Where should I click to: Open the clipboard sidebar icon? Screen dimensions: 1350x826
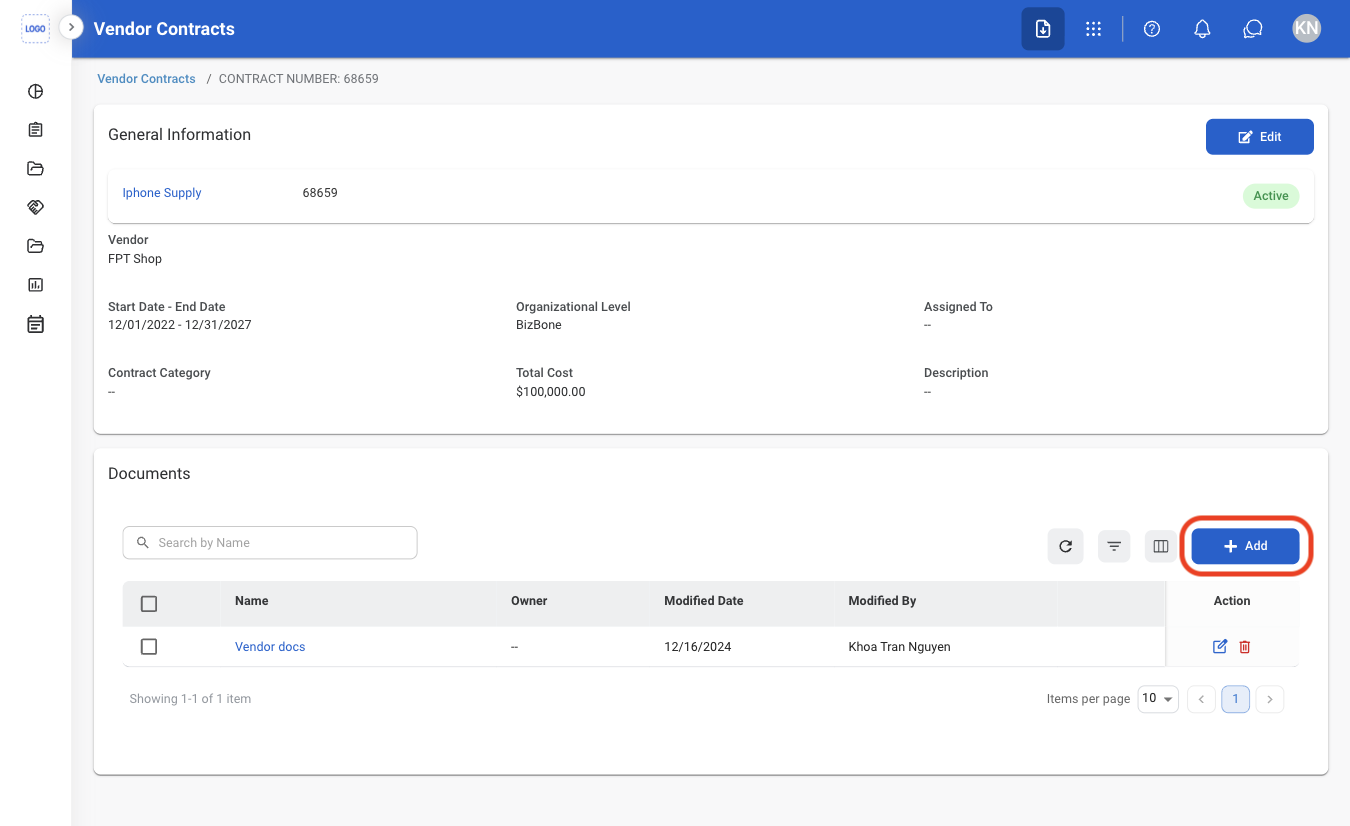(35, 130)
